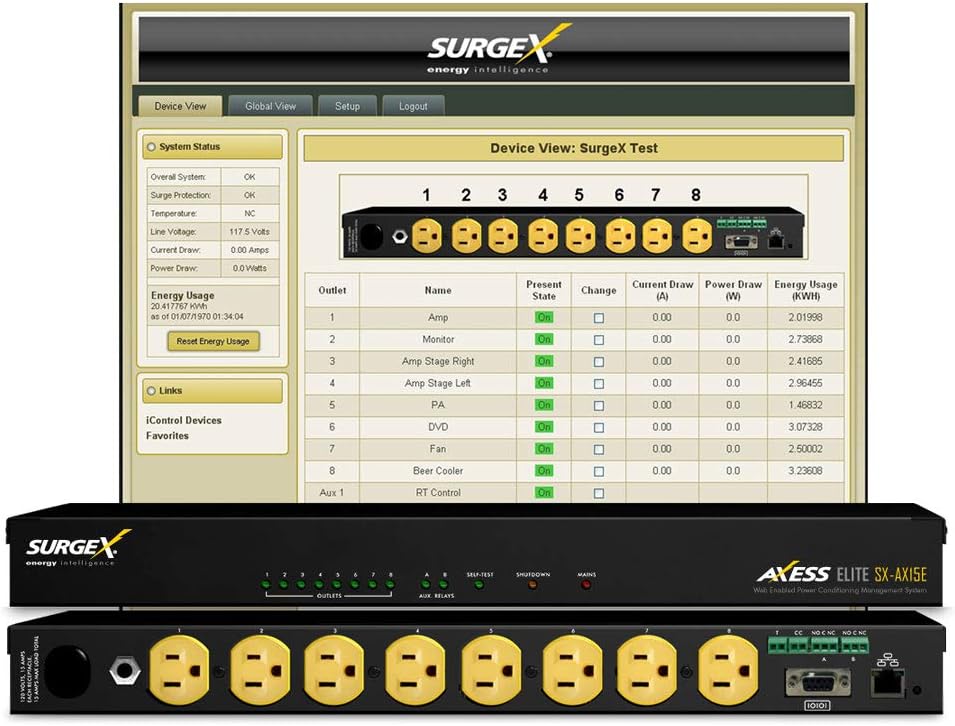
Task: Click the Power Draw (W) column header
Action: (x=733, y=290)
